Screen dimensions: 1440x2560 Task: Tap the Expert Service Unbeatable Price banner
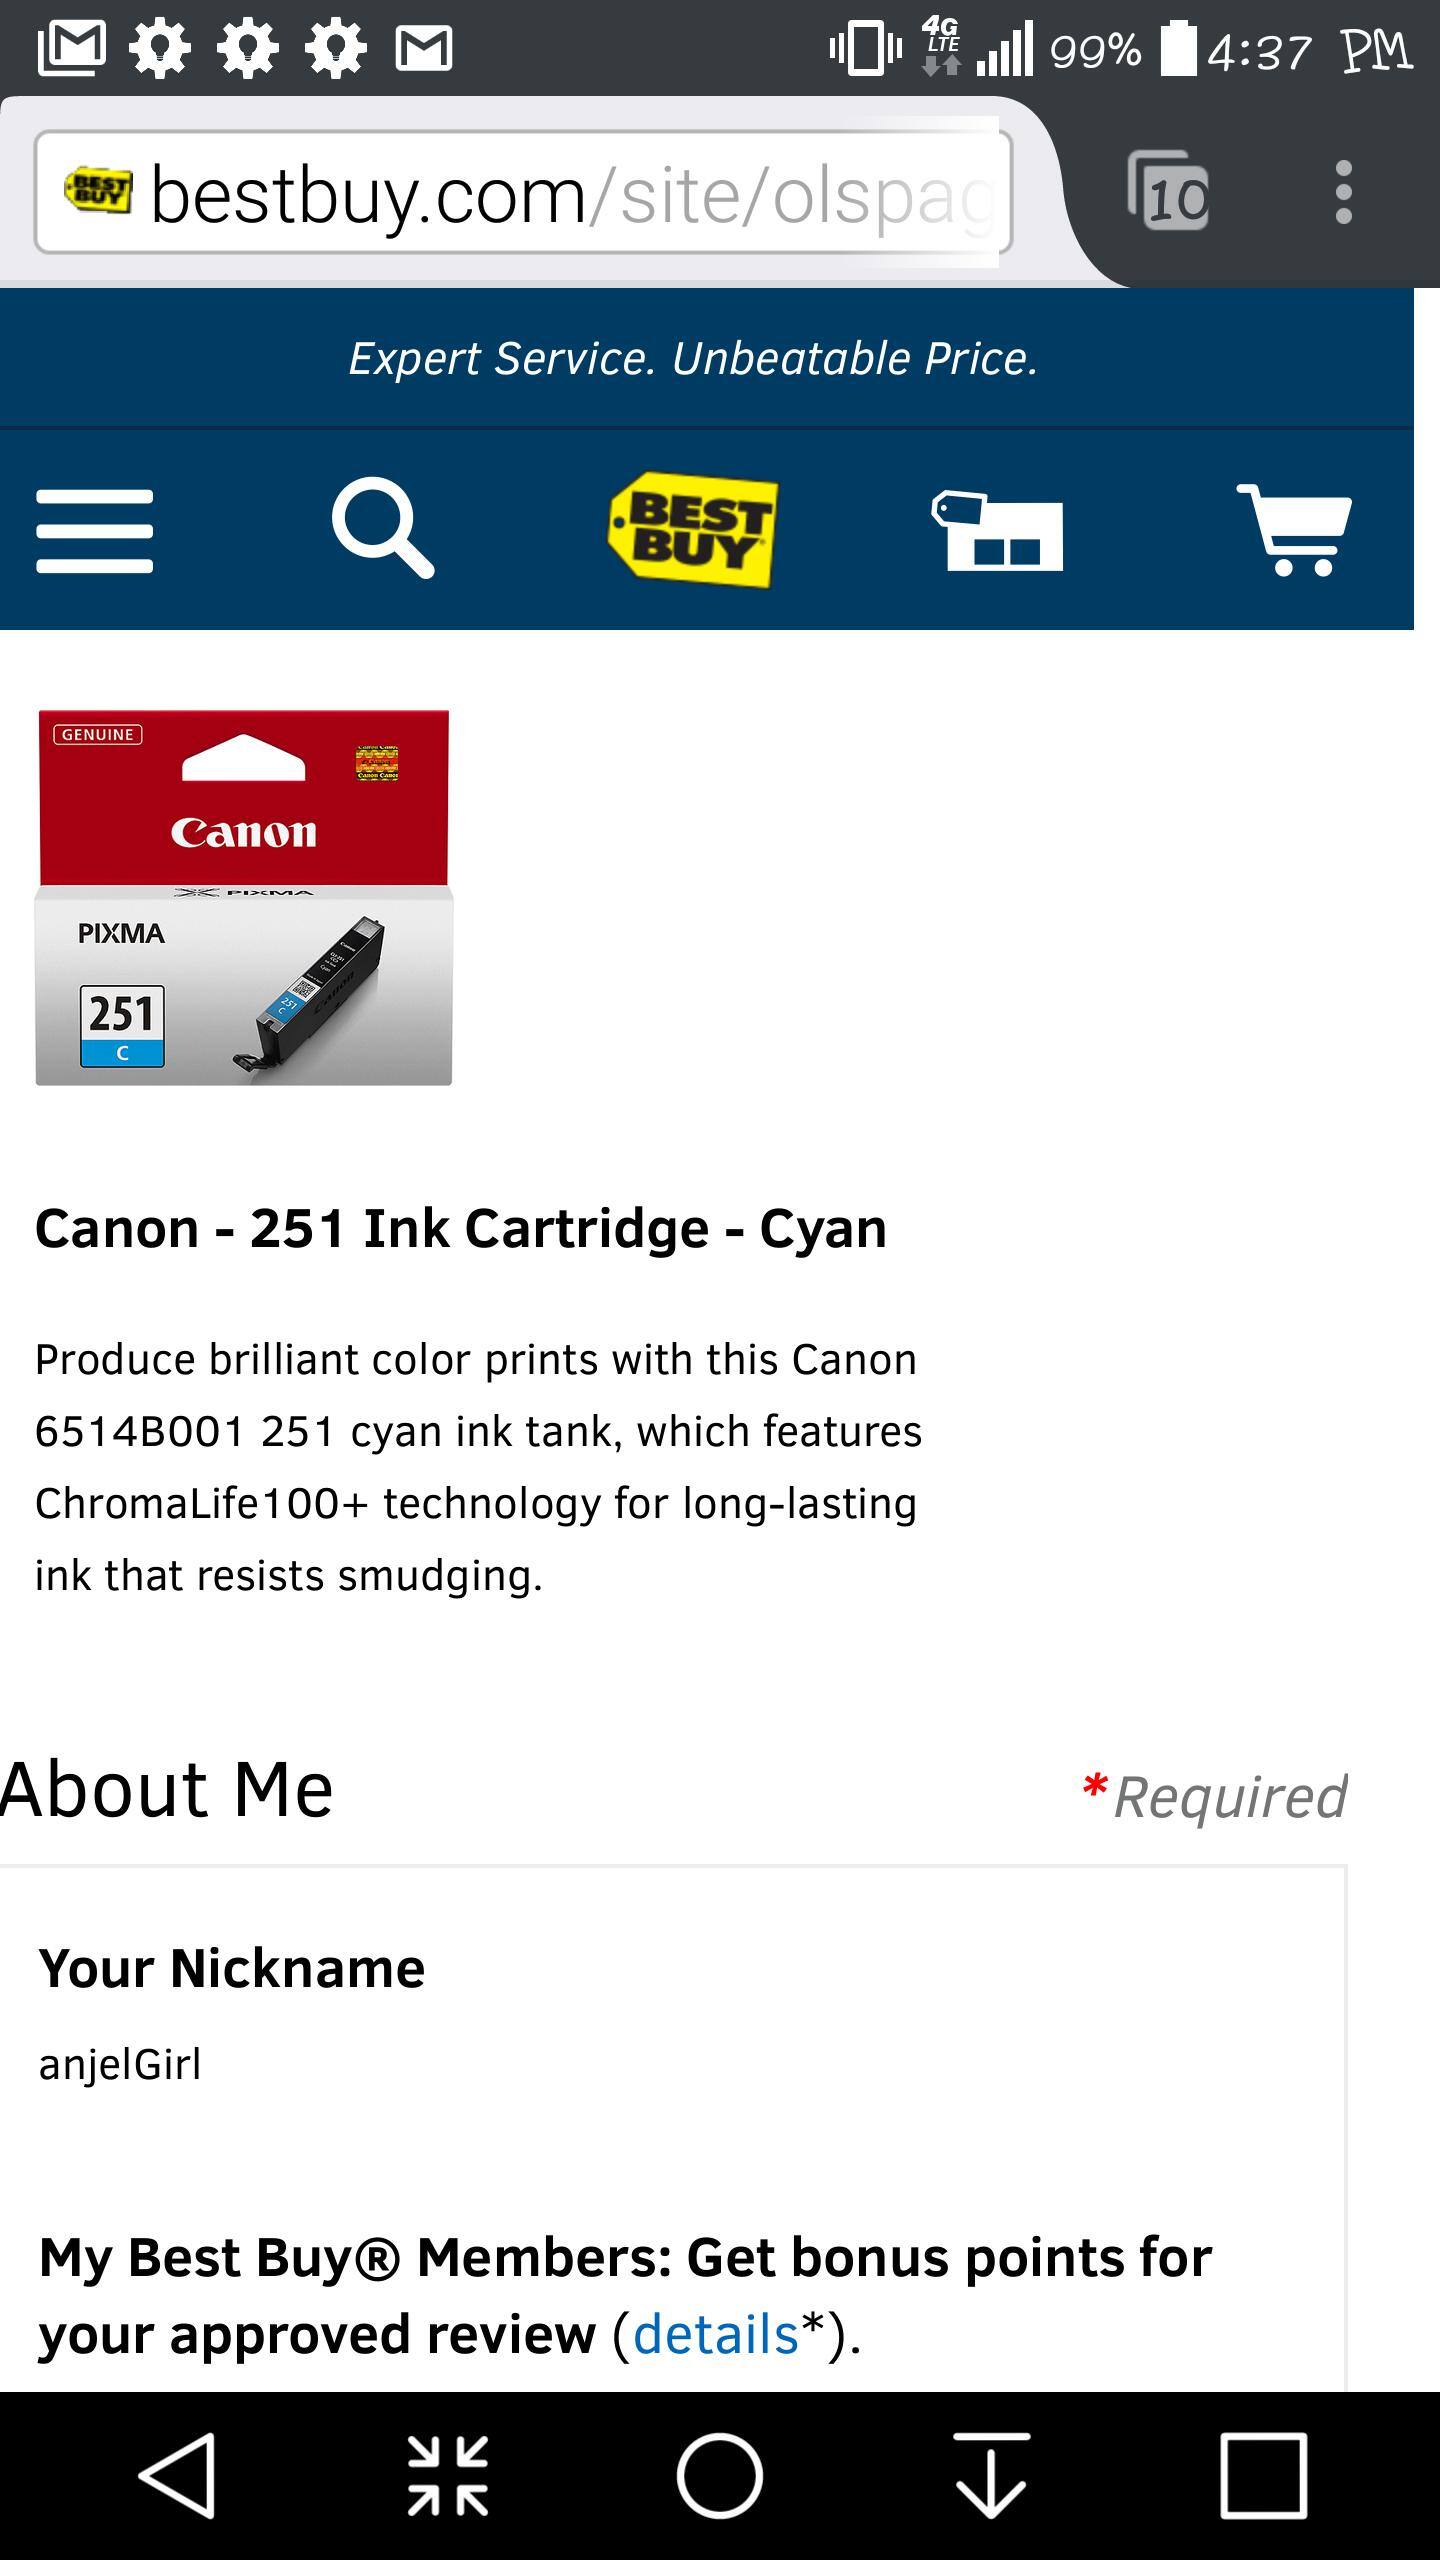(693, 359)
